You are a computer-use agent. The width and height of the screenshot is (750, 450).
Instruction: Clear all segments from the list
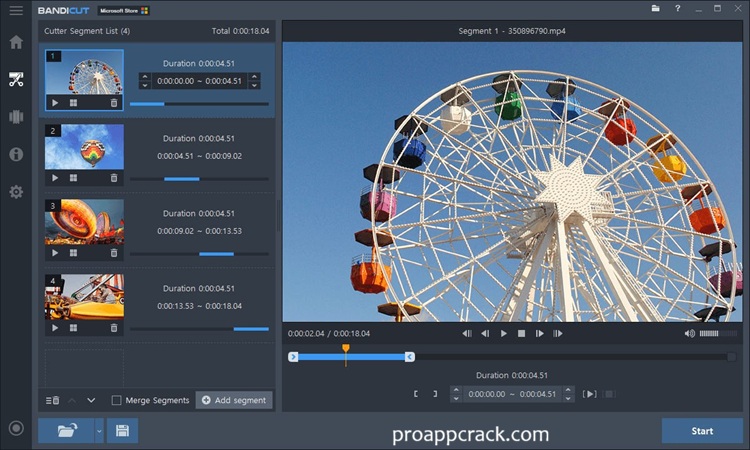coord(53,400)
